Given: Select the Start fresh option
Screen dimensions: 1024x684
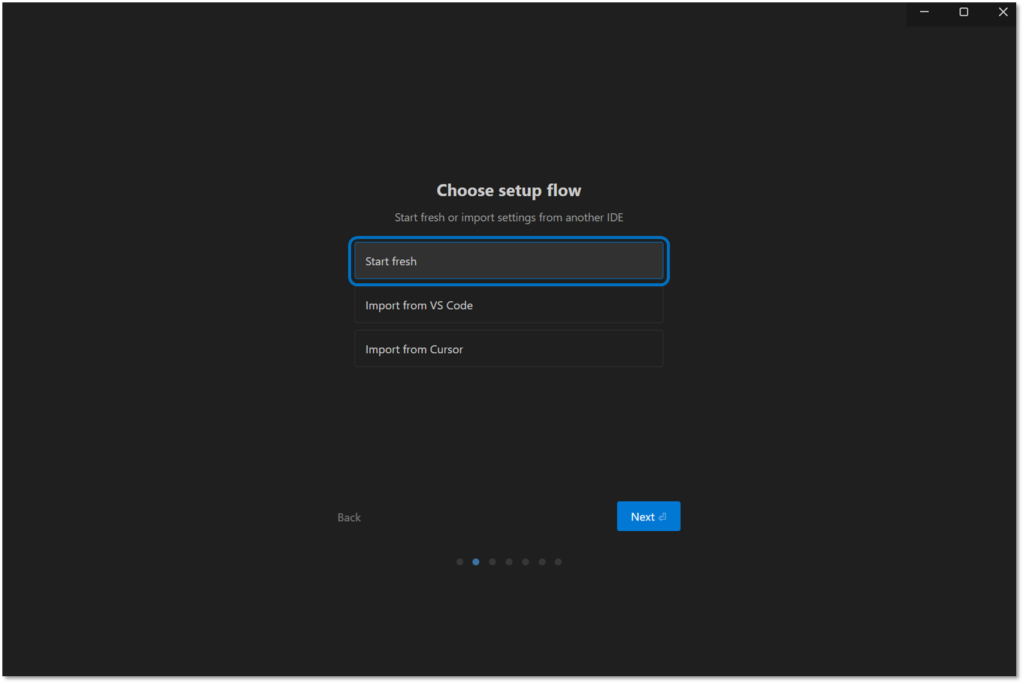Looking at the screenshot, I should coord(508,261).
